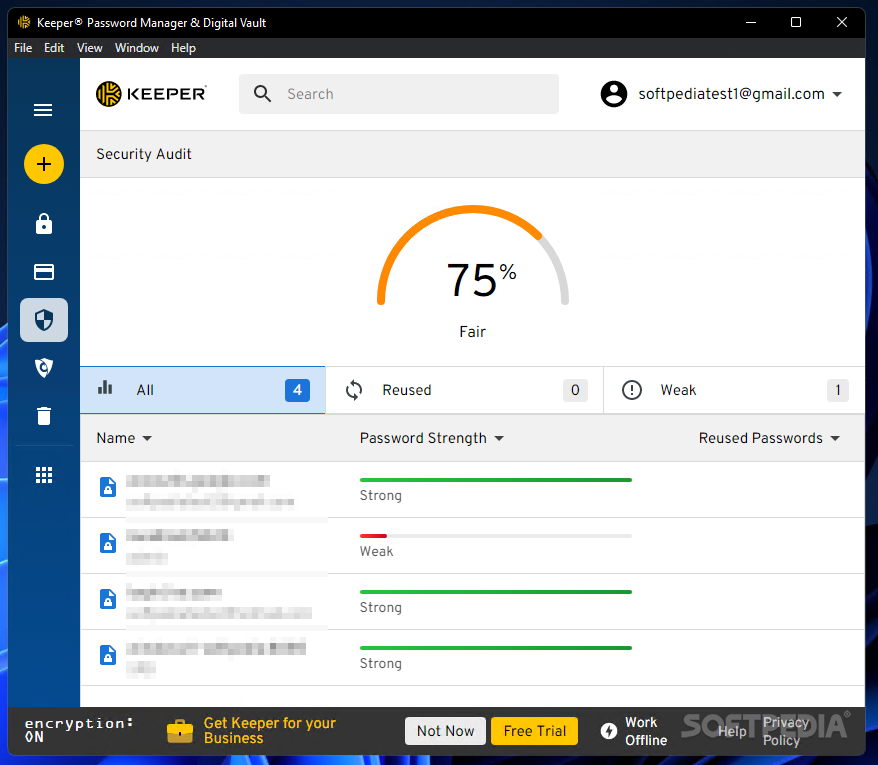This screenshot has height=765, width=878.
Task: Click the Weak exclamation icon
Action: click(632, 390)
